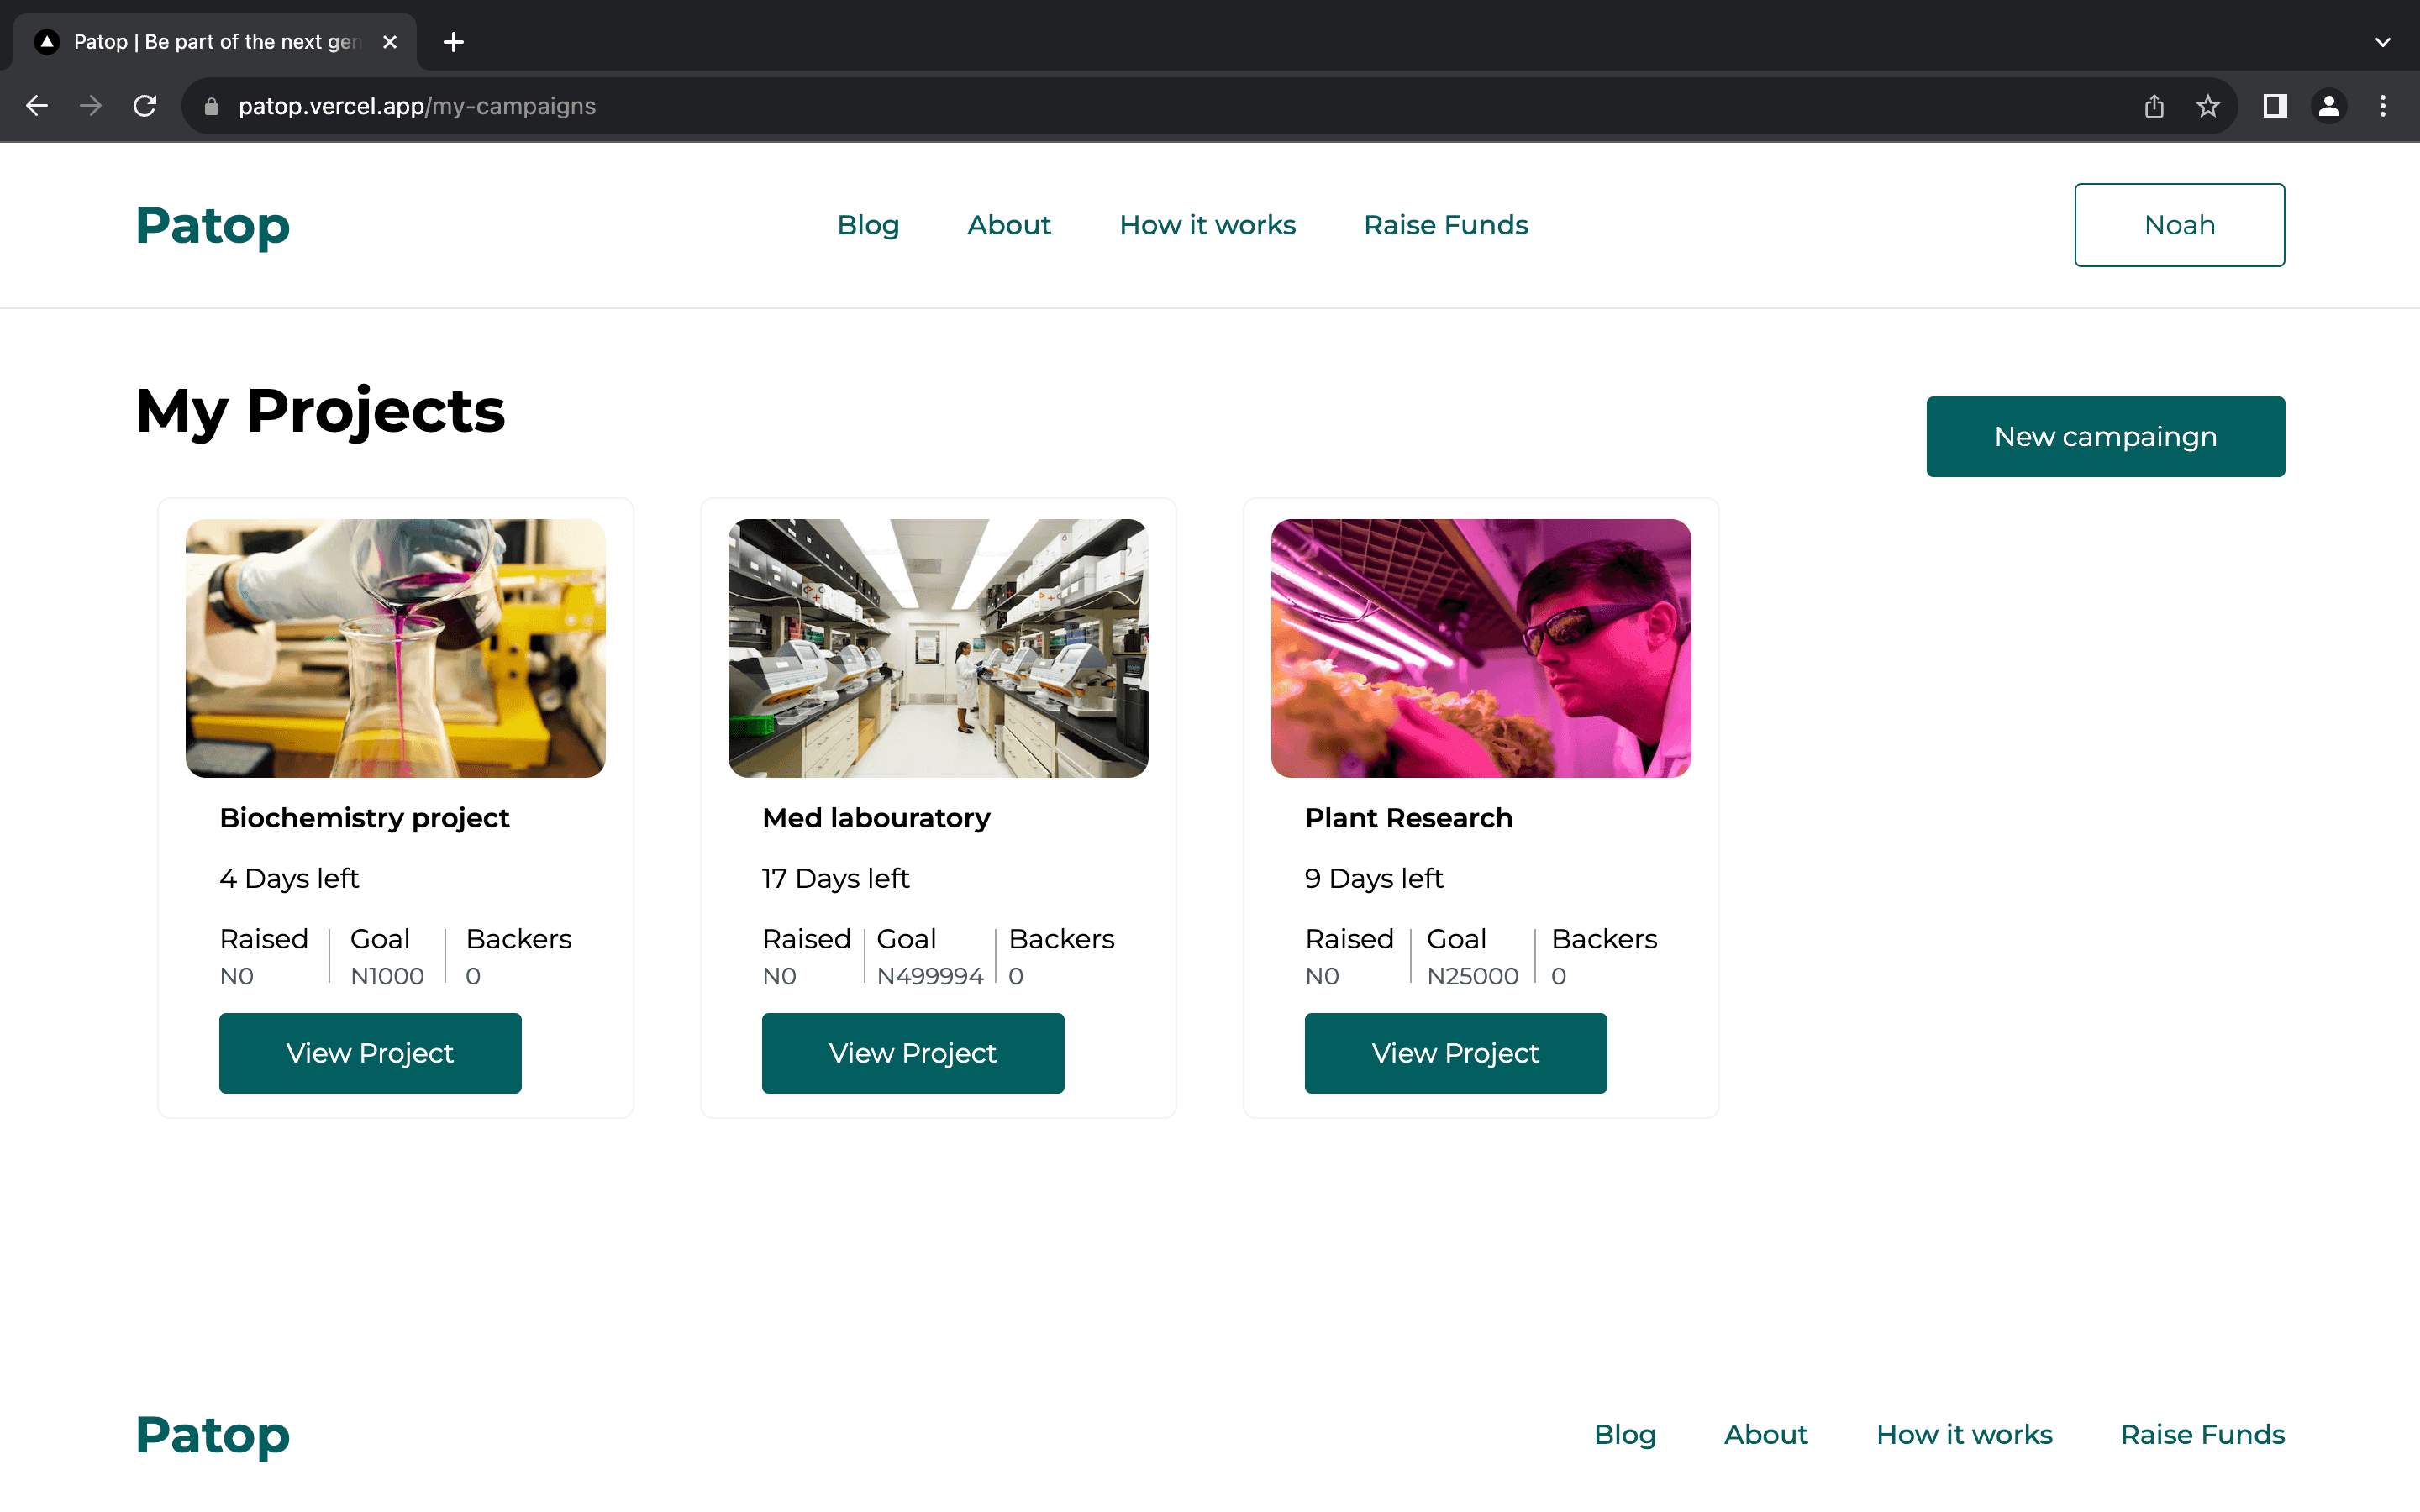Reload the page with refresh icon

[x=145, y=106]
